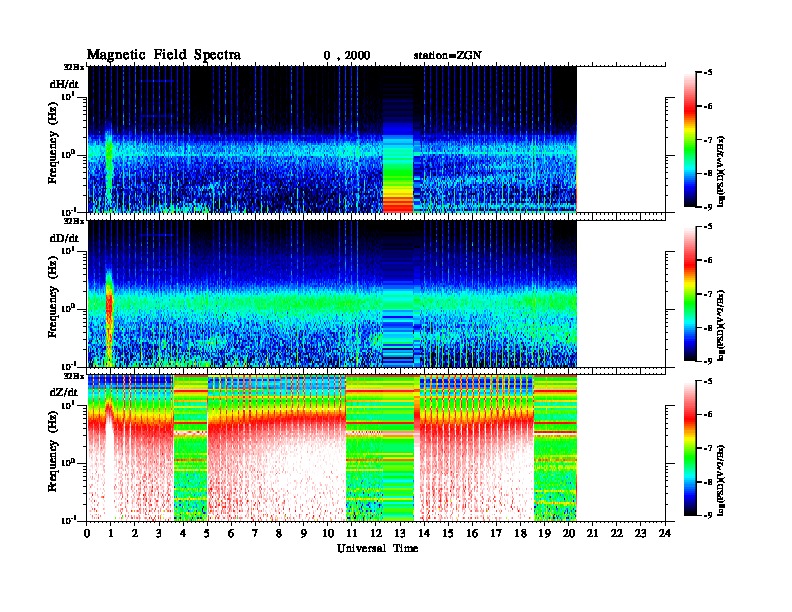This screenshot has width=792, height=612.
Task: Click the '0 , 2000' date text
Action: tap(346, 56)
